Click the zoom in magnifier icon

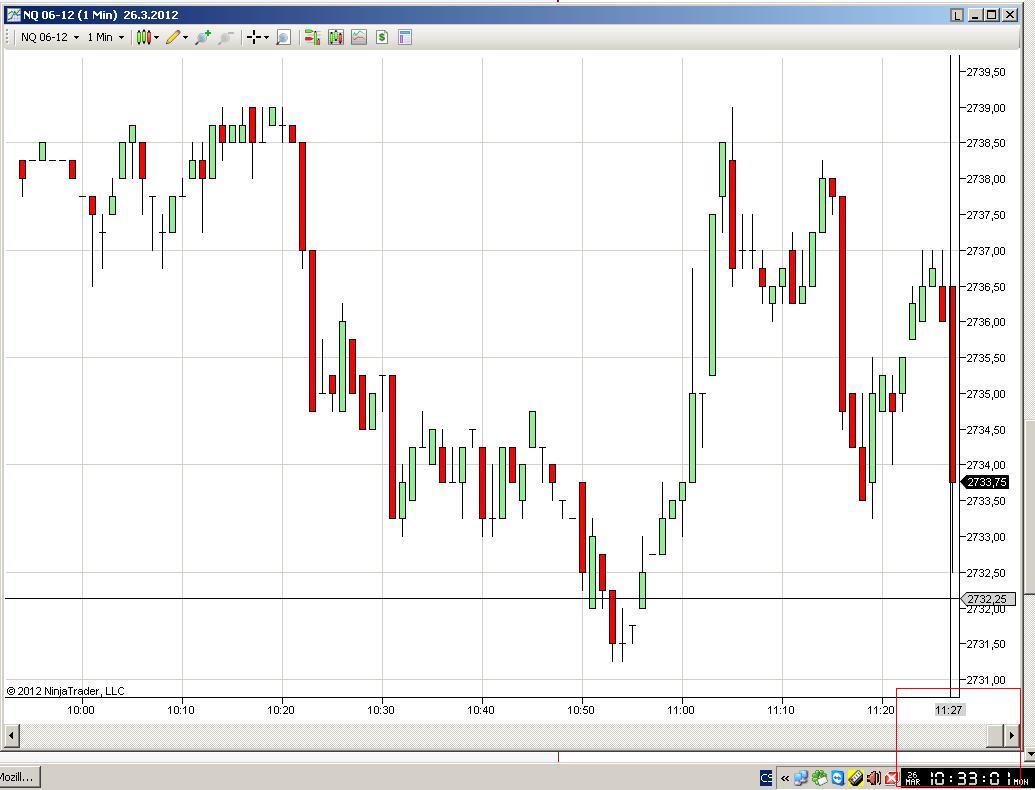coord(203,38)
